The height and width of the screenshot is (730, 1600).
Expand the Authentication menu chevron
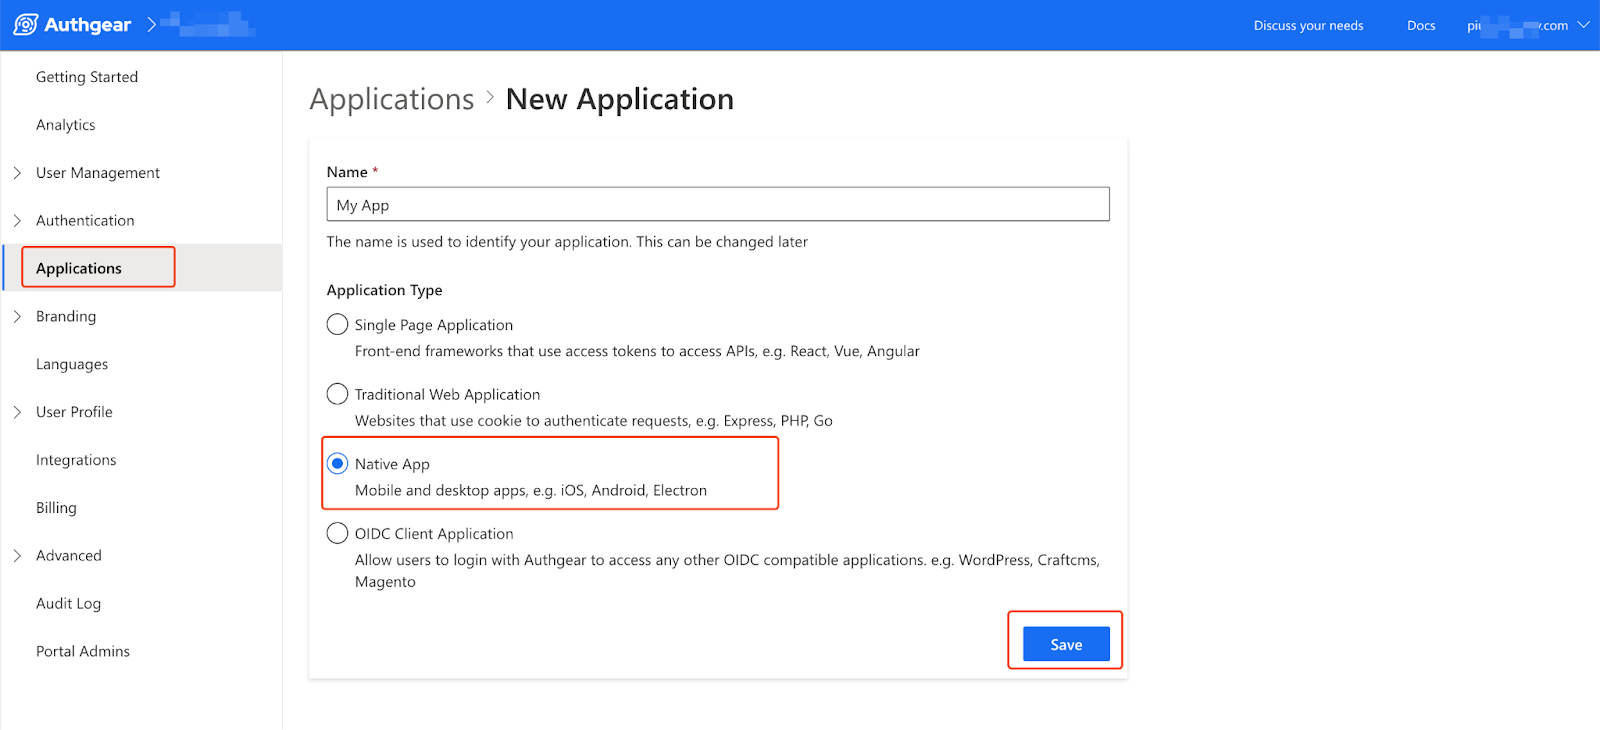(17, 221)
